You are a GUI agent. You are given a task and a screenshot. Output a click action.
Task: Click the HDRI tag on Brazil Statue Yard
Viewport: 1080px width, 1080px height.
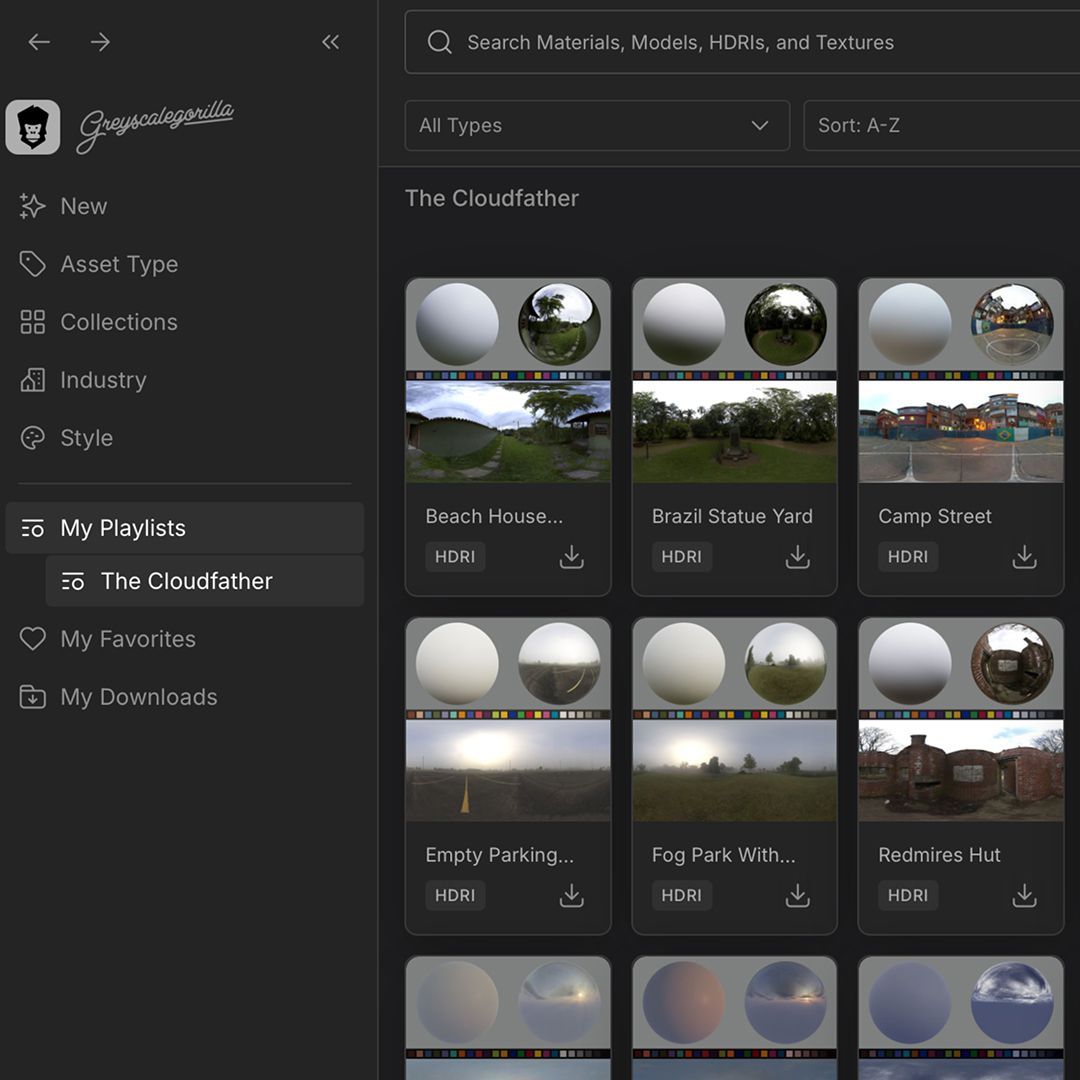pyautogui.click(x=681, y=557)
